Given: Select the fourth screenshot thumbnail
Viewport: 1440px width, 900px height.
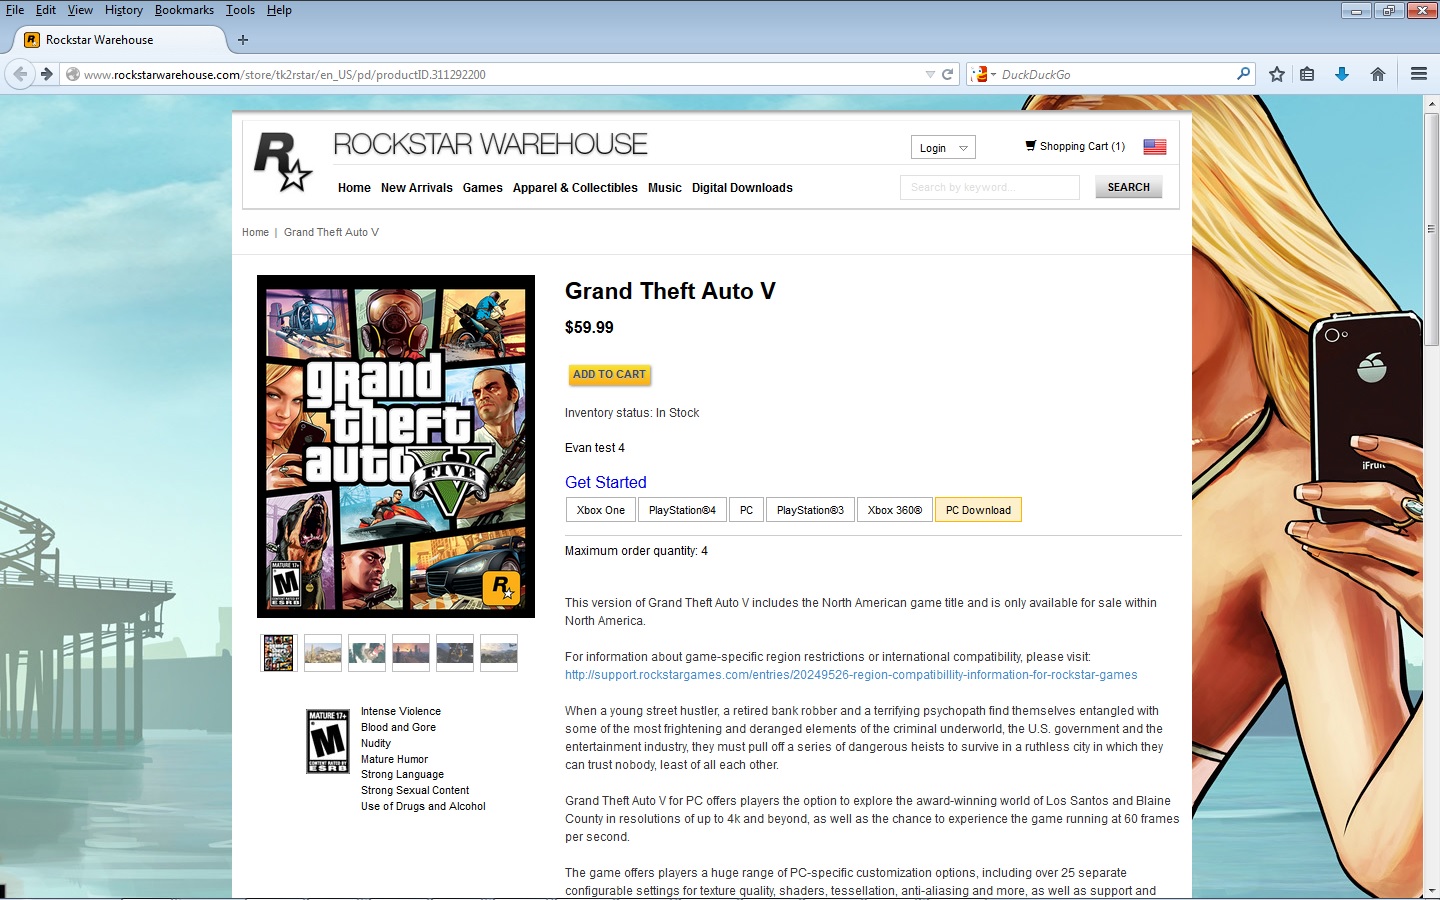Looking at the screenshot, I should pos(411,653).
